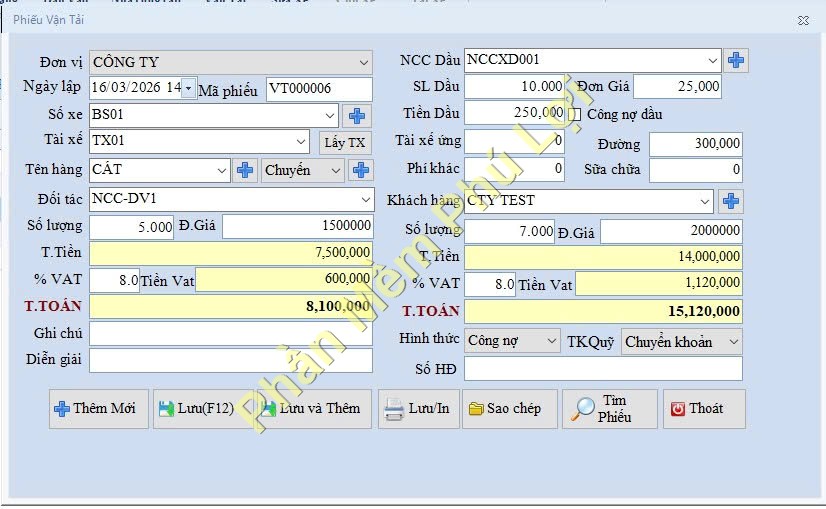This screenshot has width=826, height=509.
Task: Click the Lấy TX button
Action: coord(345,143)
